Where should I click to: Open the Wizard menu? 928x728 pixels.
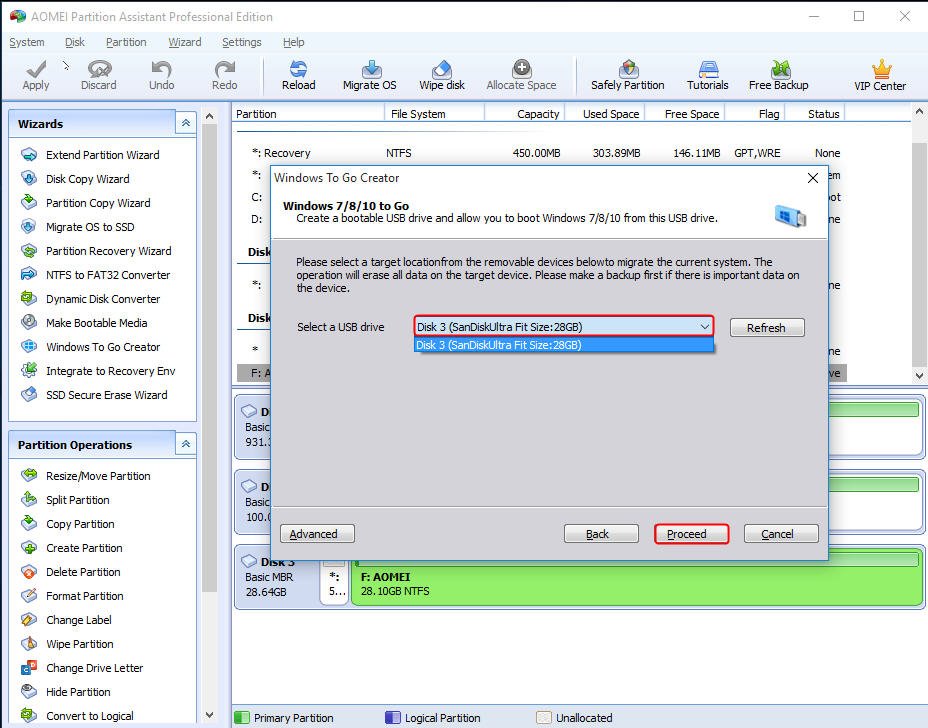pos(185,42)
